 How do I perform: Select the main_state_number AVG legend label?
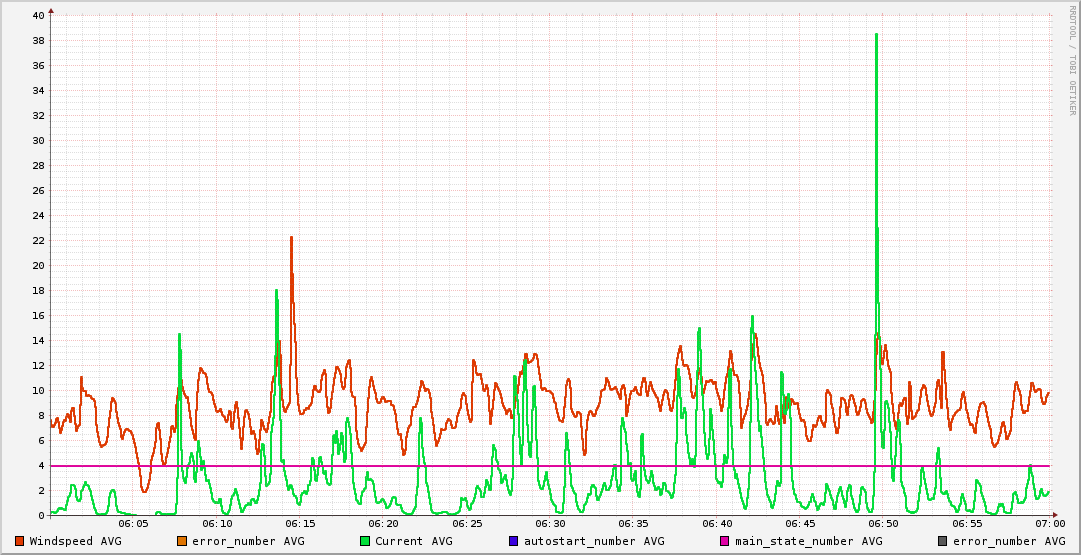(x=808, y=541)
